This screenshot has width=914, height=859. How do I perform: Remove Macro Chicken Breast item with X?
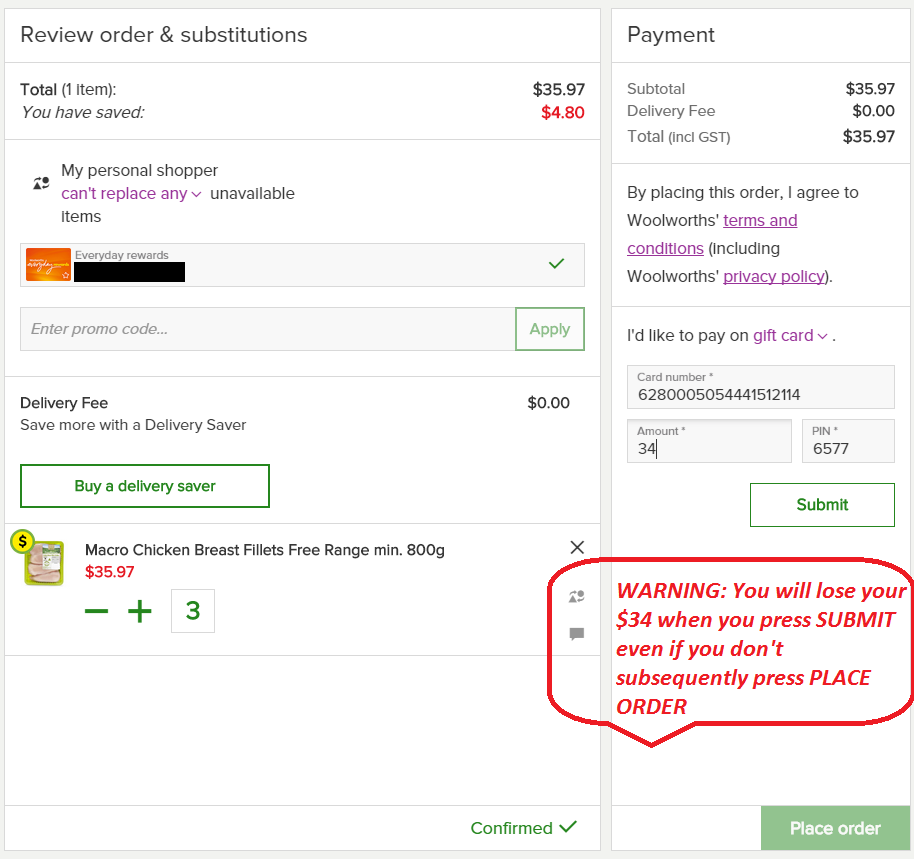pos(577,547)
